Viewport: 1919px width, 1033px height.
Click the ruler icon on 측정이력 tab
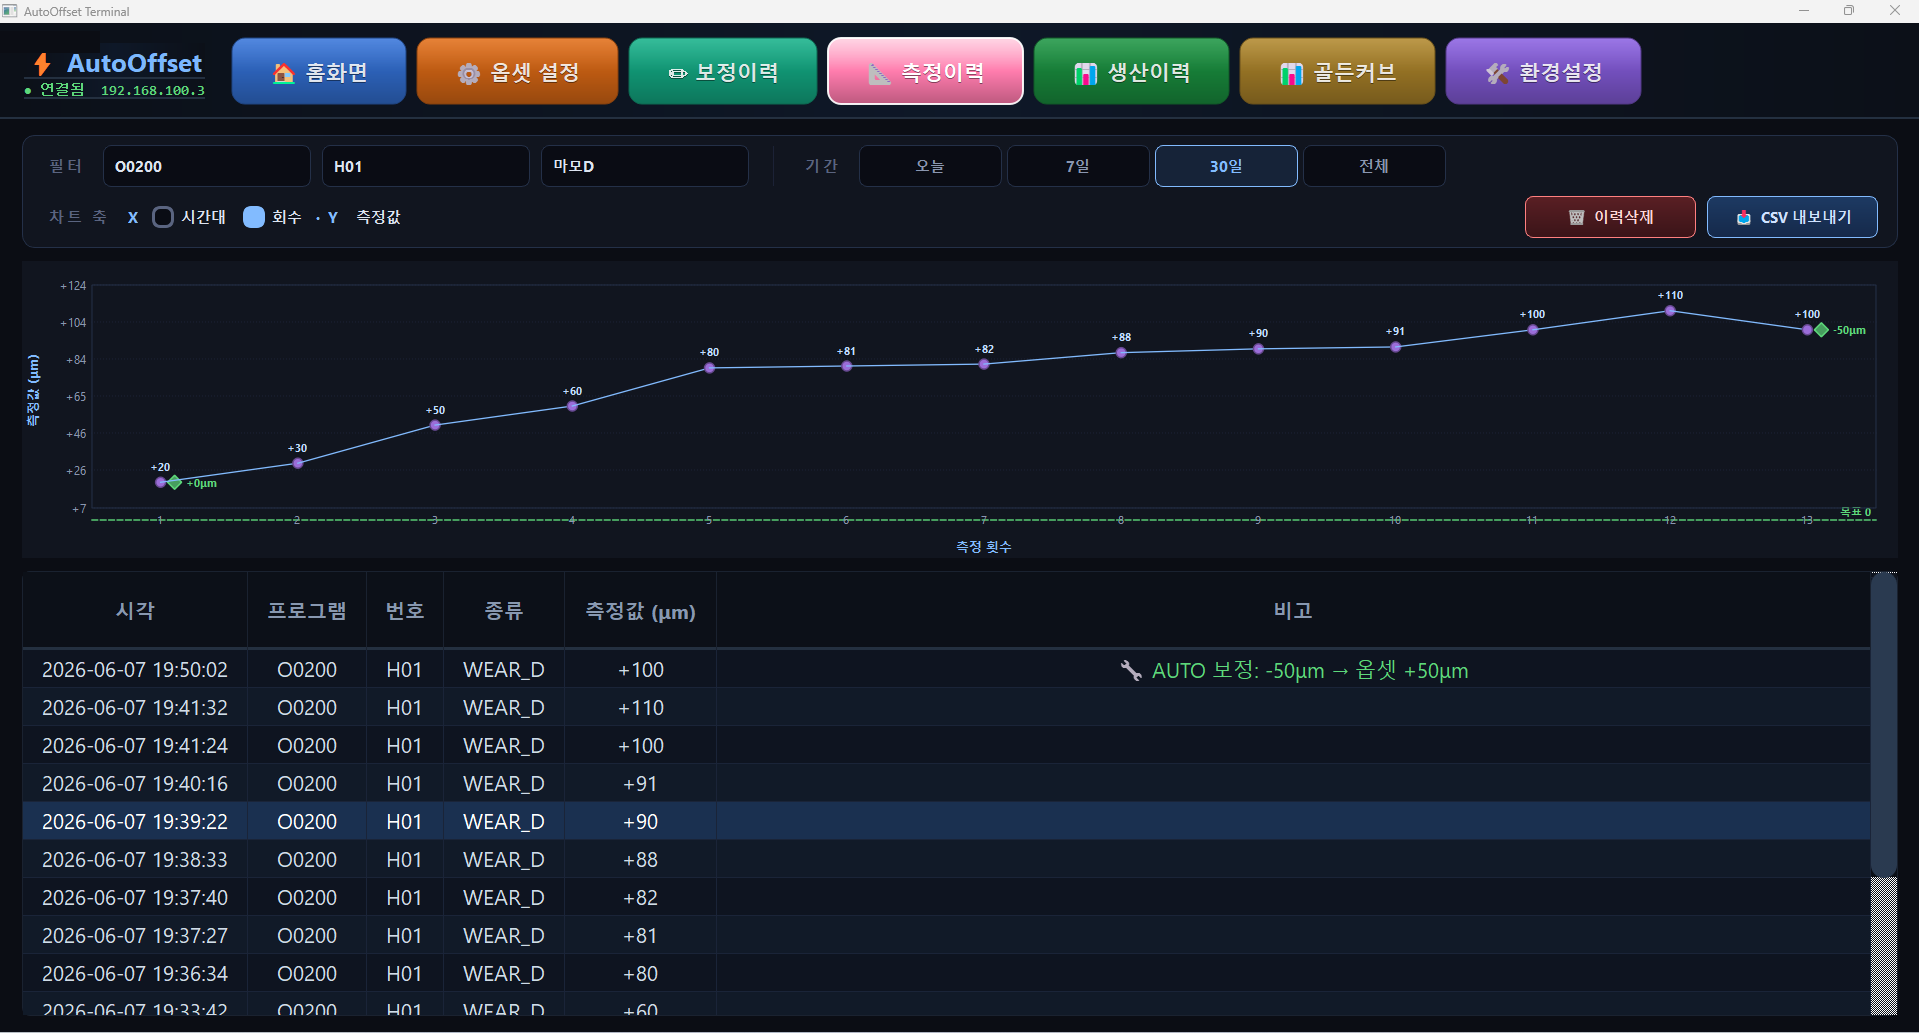[879, 73]
